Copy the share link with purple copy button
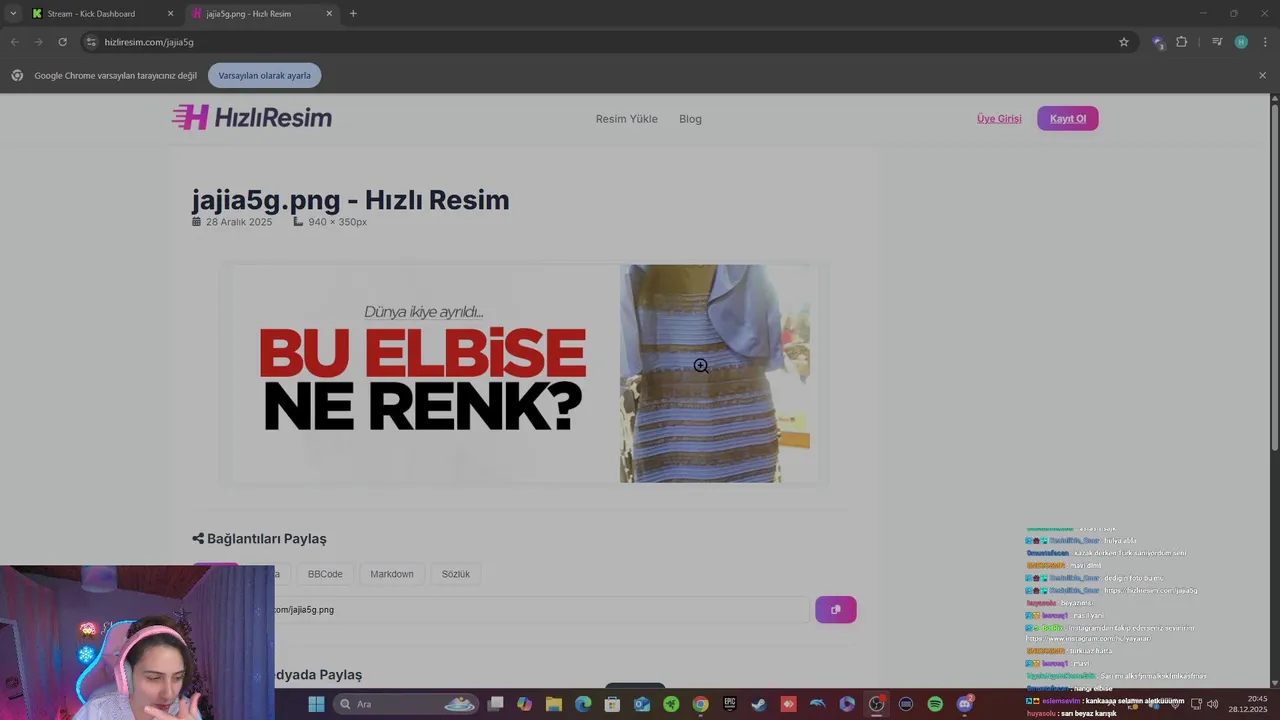The image size is (1280, 720). tap(835, 610)
